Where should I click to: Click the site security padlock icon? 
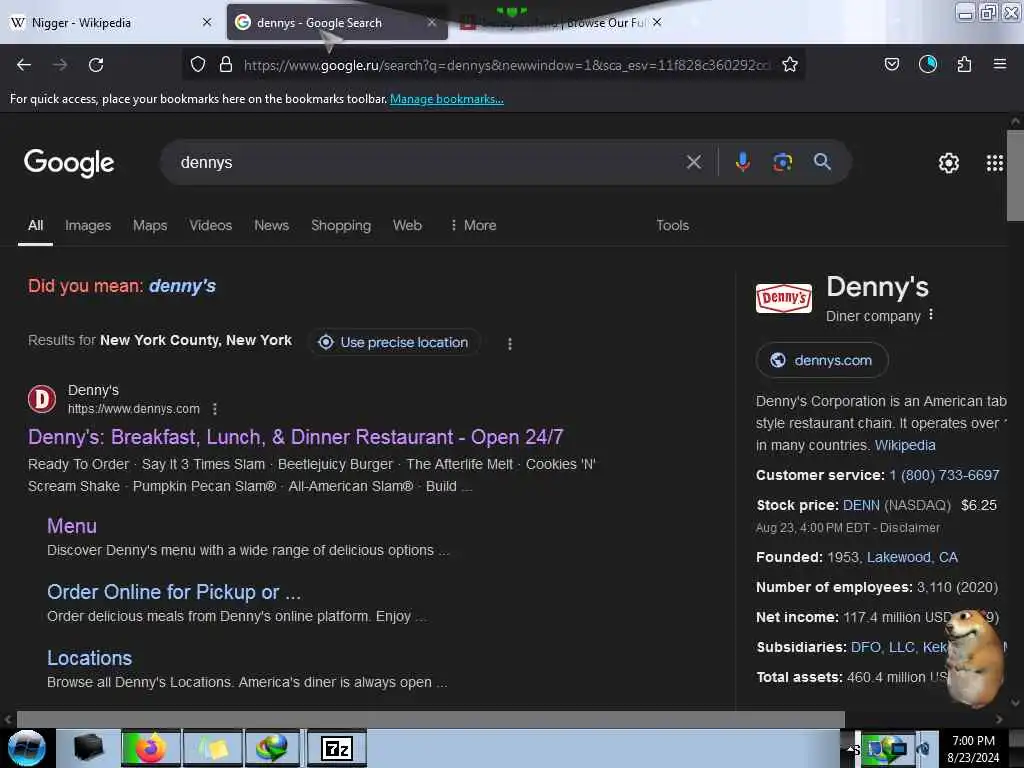tap(226, 64)
